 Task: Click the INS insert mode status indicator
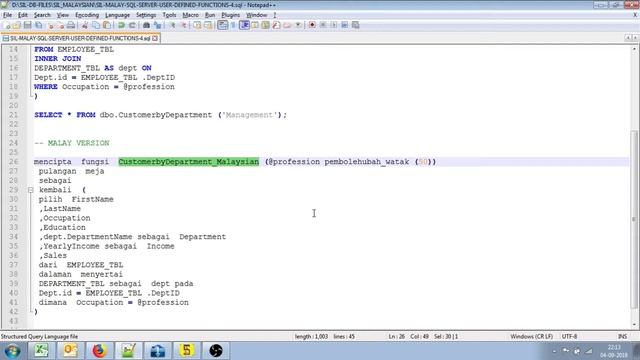622,337
